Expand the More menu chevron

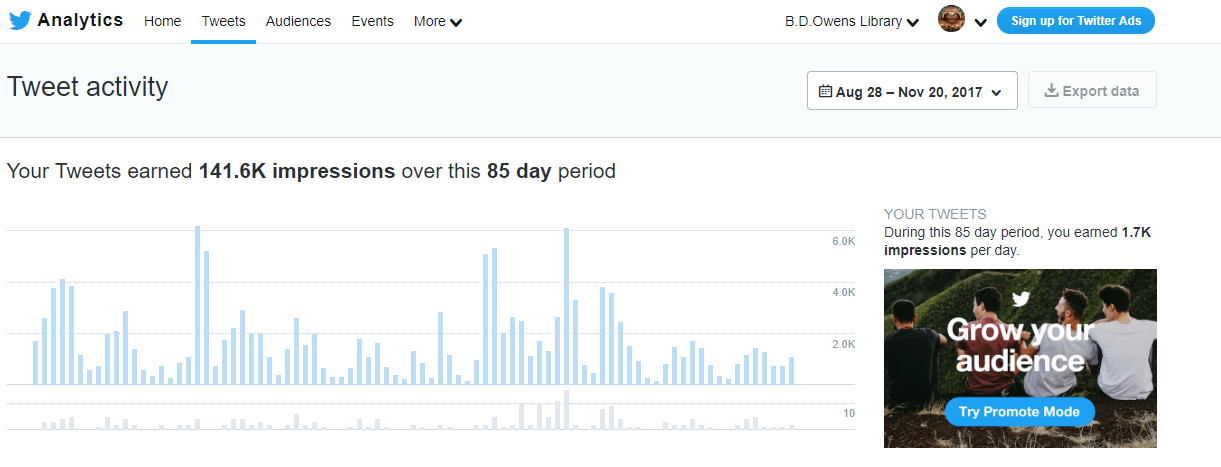click(x=456, y=22)
